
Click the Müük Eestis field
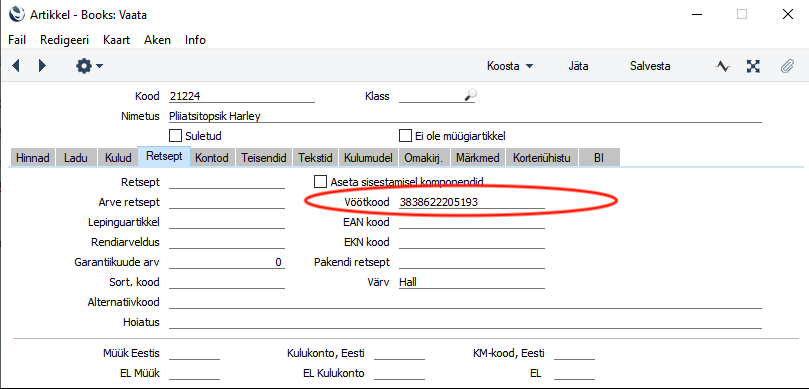[x=194, y=354]
